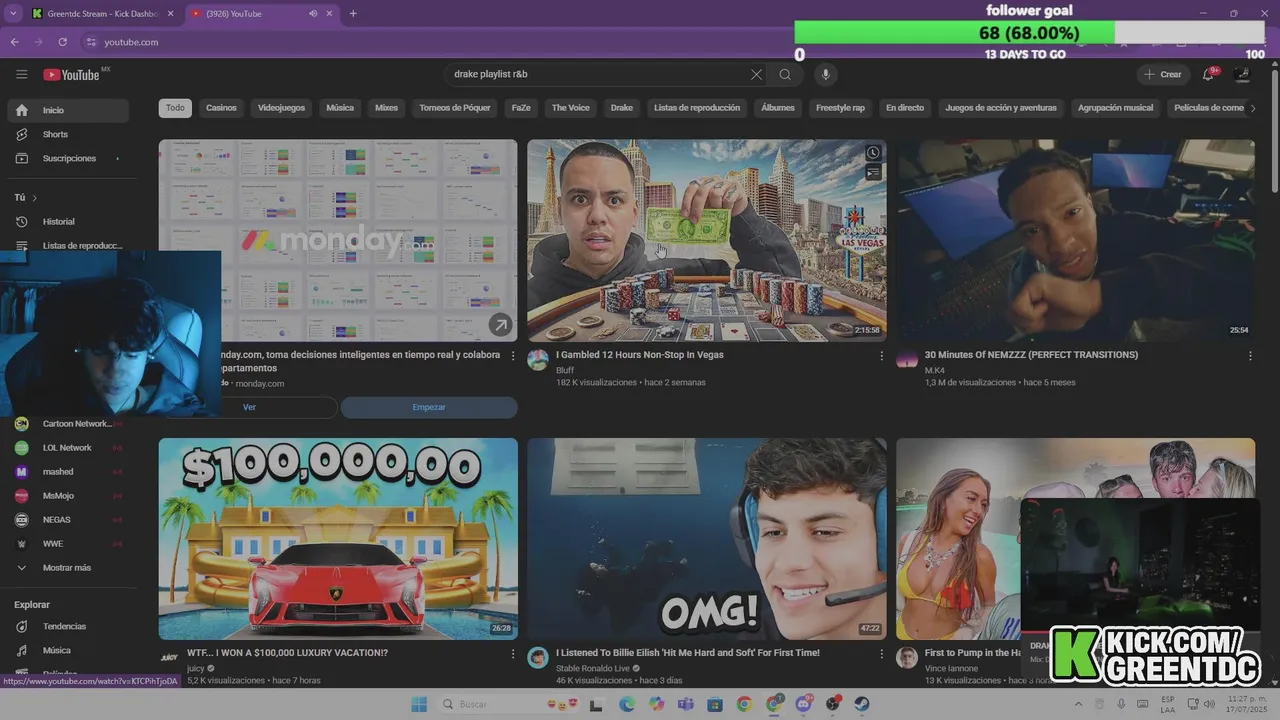
Task: Open options for Billie Eilish reaction video
Action: [x=881, y=653]
